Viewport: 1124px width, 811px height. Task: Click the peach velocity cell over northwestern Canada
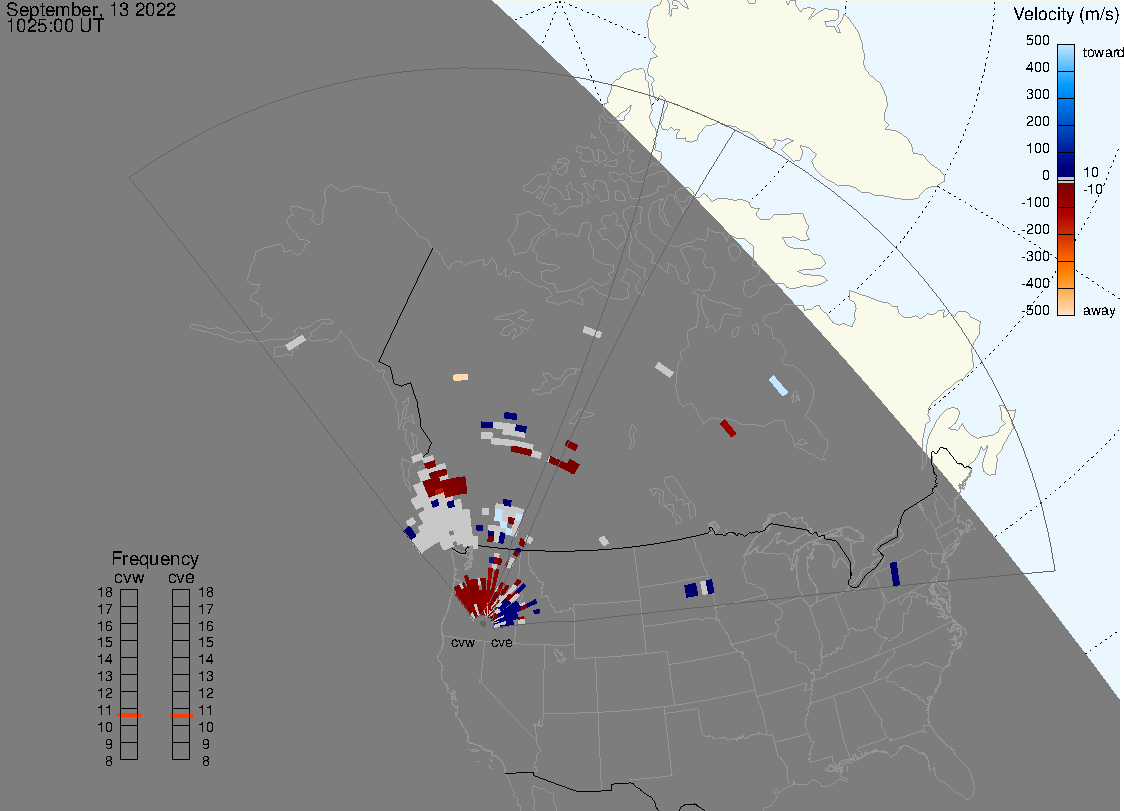(460, 377)
